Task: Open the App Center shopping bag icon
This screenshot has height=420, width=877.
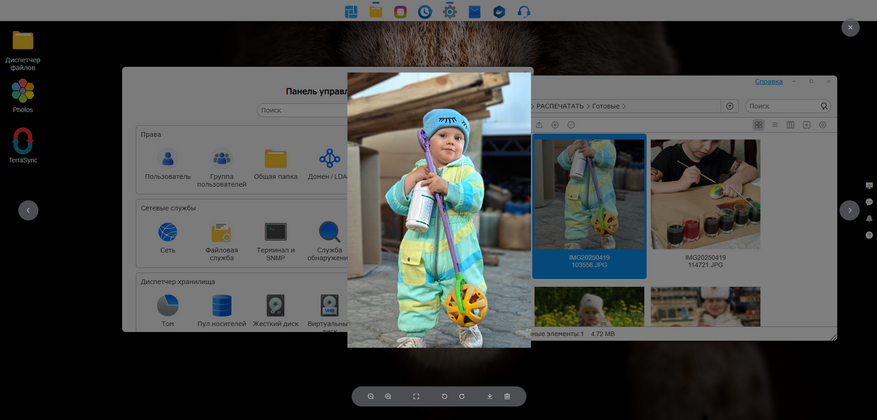Action: [x=475, y=11]
